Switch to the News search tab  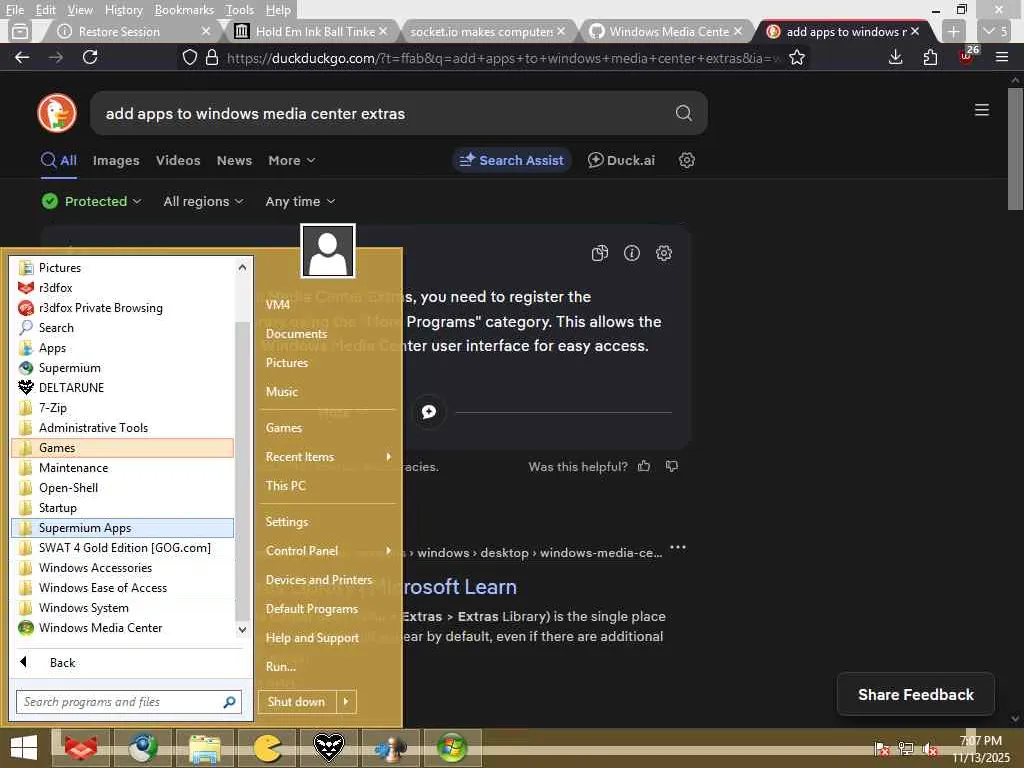pyautogui.click(x=234, y=160)
